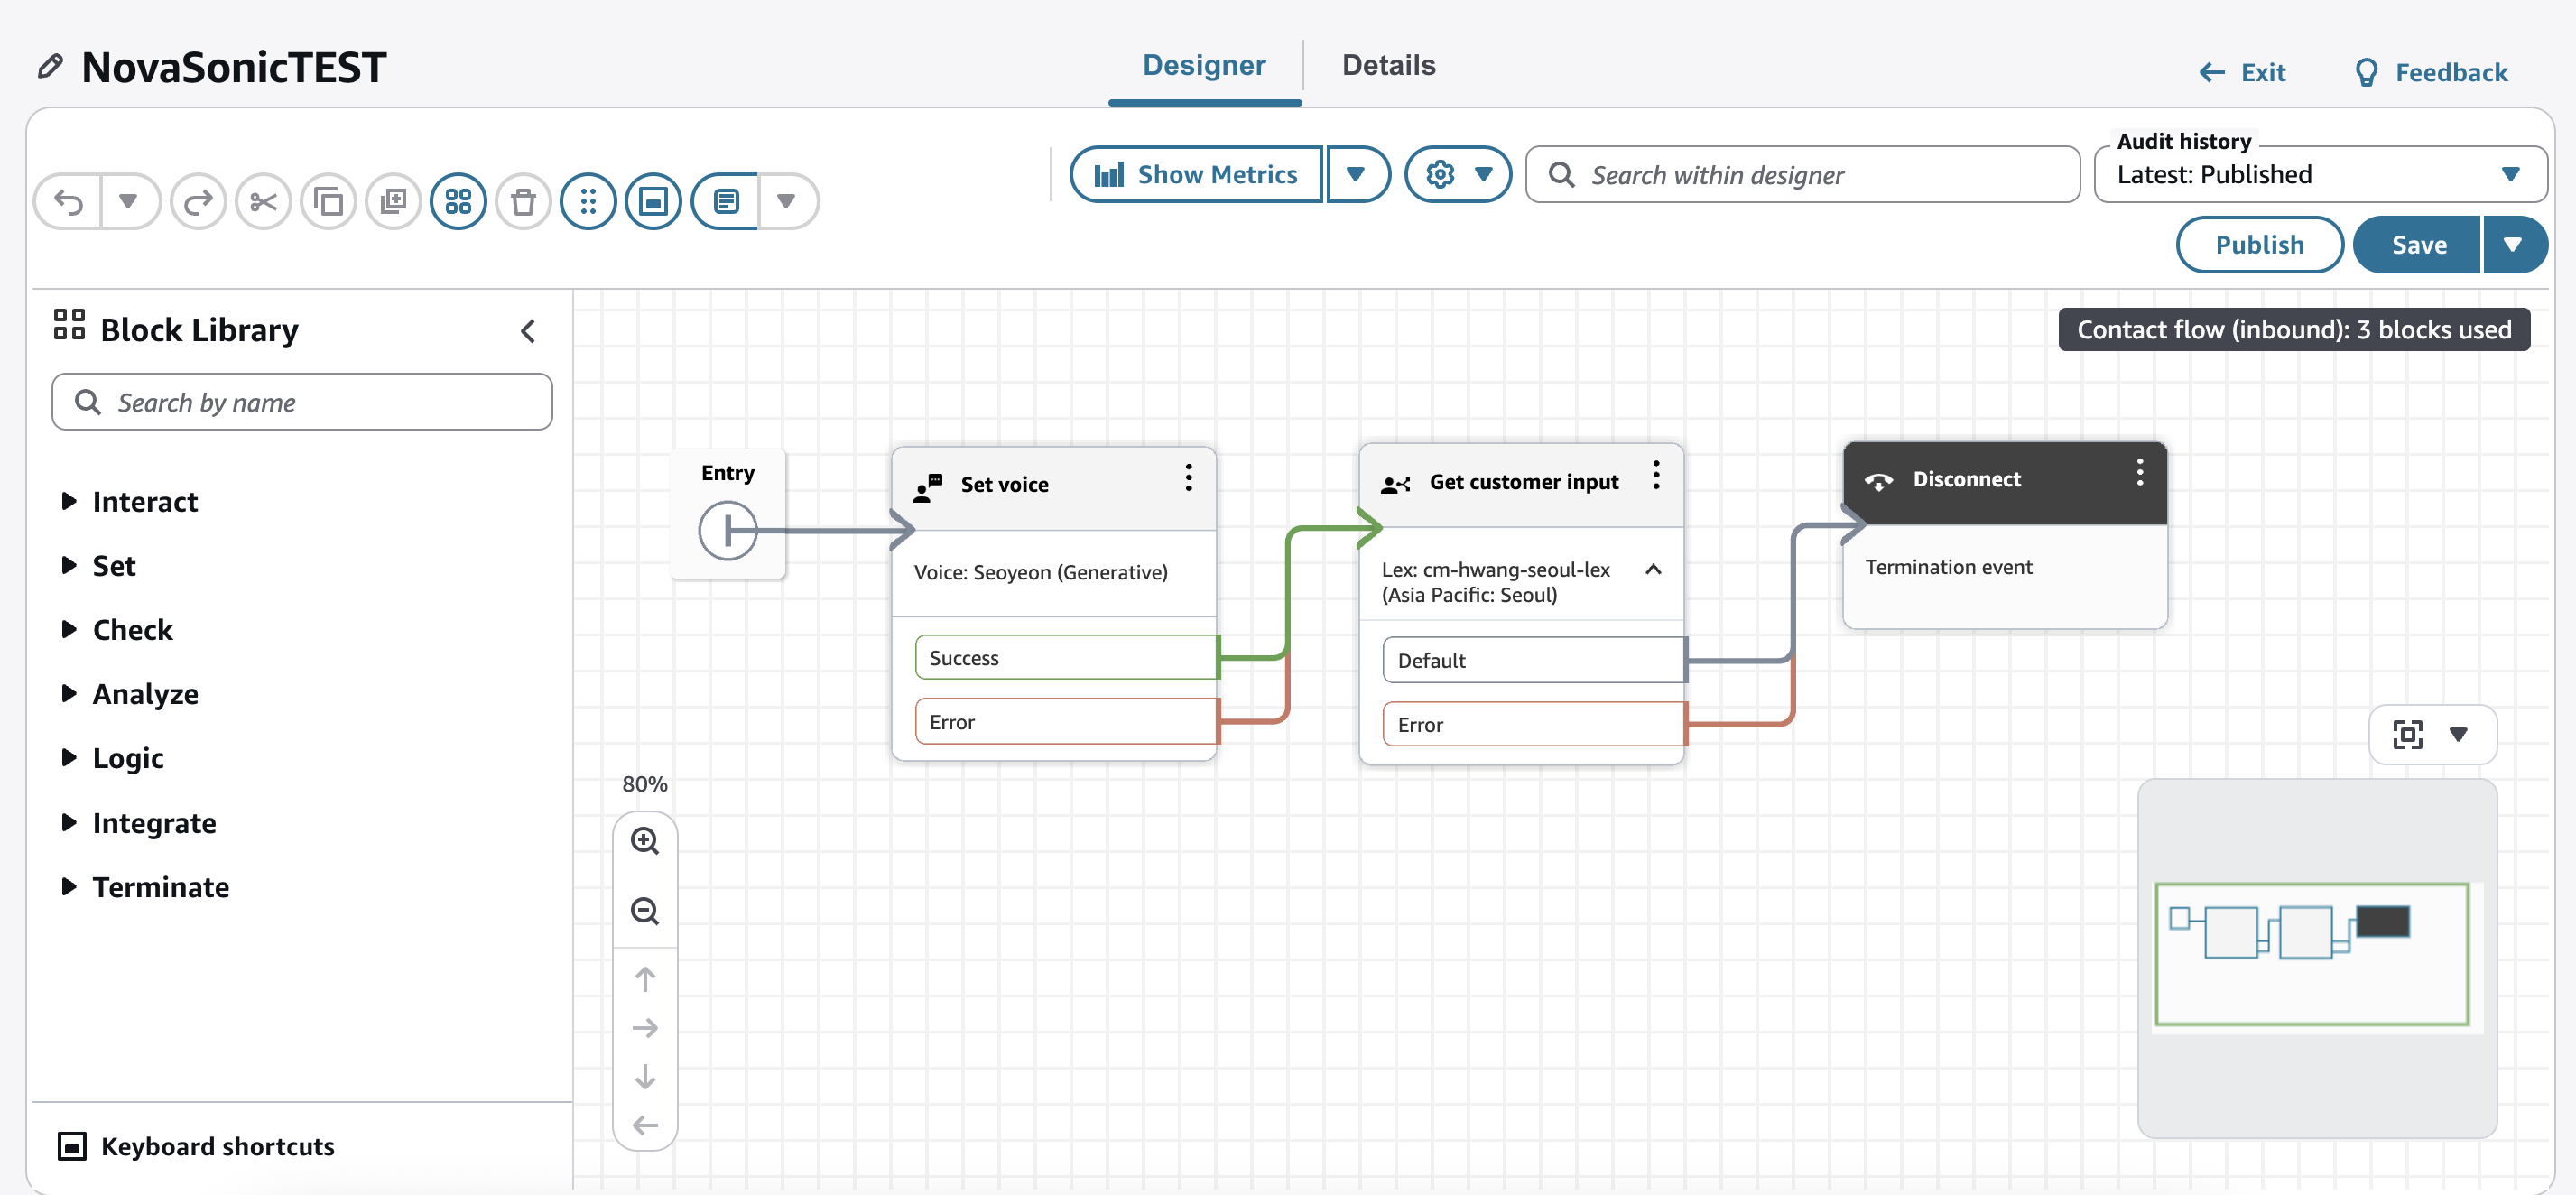
Task: Click the scissors cut icon
Action: (263, 202)
